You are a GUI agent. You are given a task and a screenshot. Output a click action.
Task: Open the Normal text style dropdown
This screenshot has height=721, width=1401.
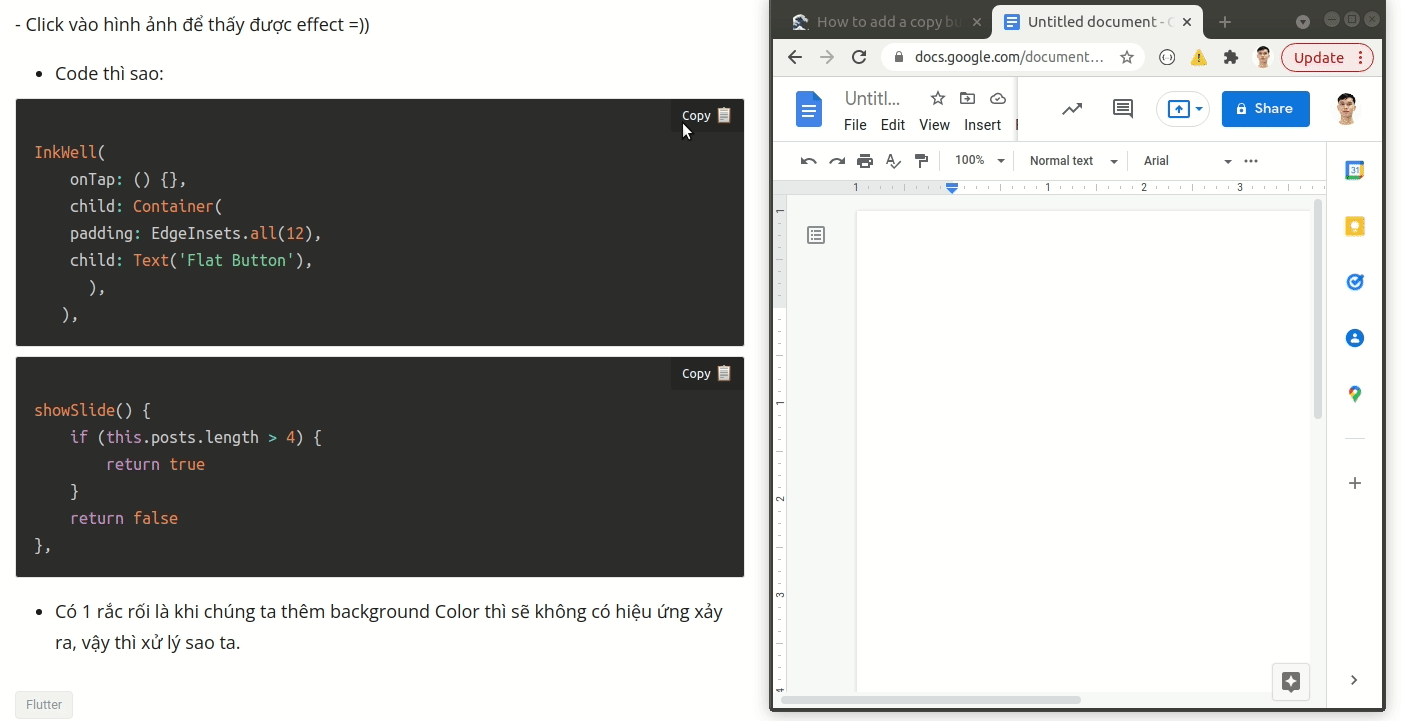click(x=1072, y=161)
